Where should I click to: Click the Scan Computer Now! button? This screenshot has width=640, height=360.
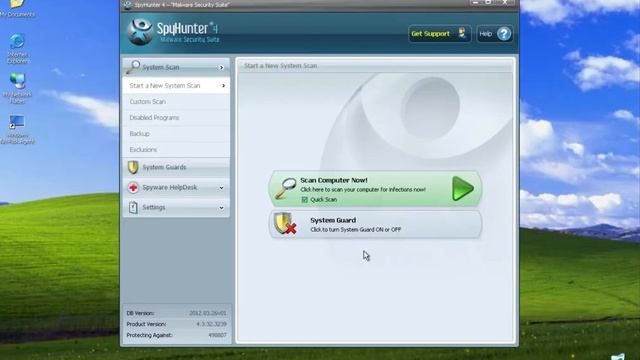pyautogui.click(x=375, y=189)
